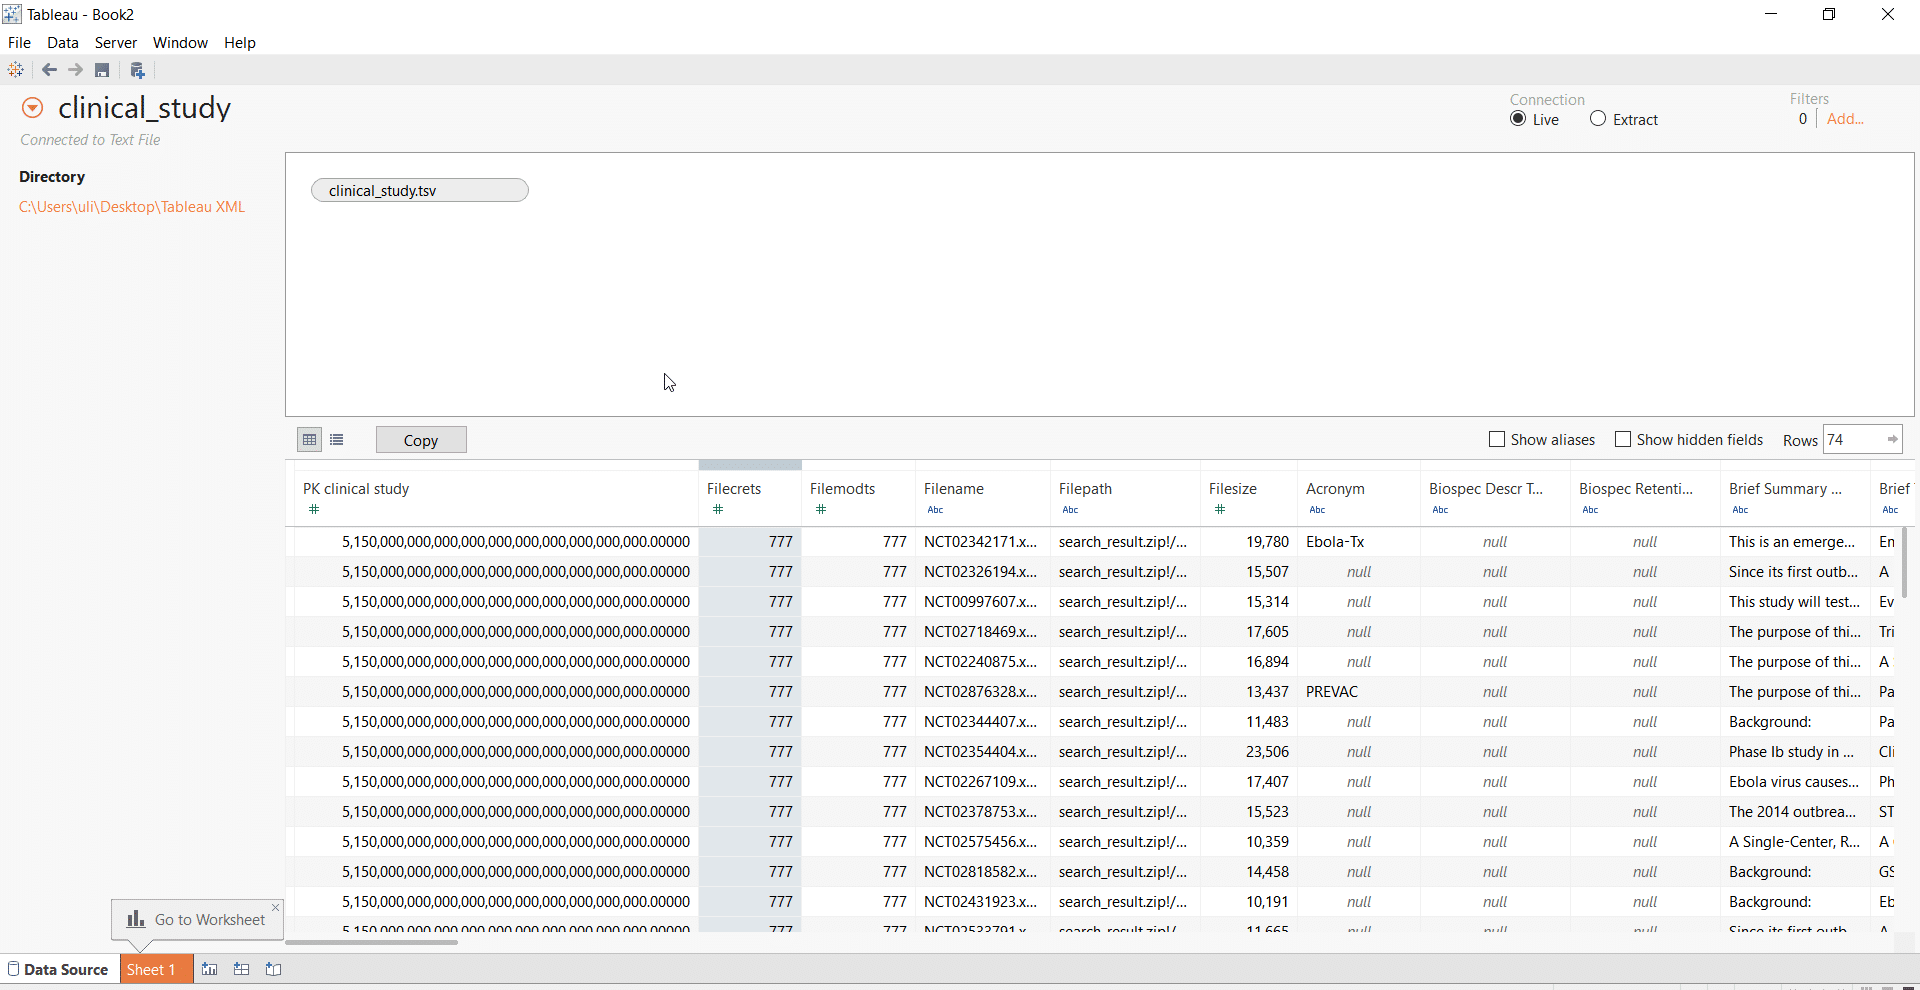
Task: Click New Dashboard icon
Action: (241, 969)
